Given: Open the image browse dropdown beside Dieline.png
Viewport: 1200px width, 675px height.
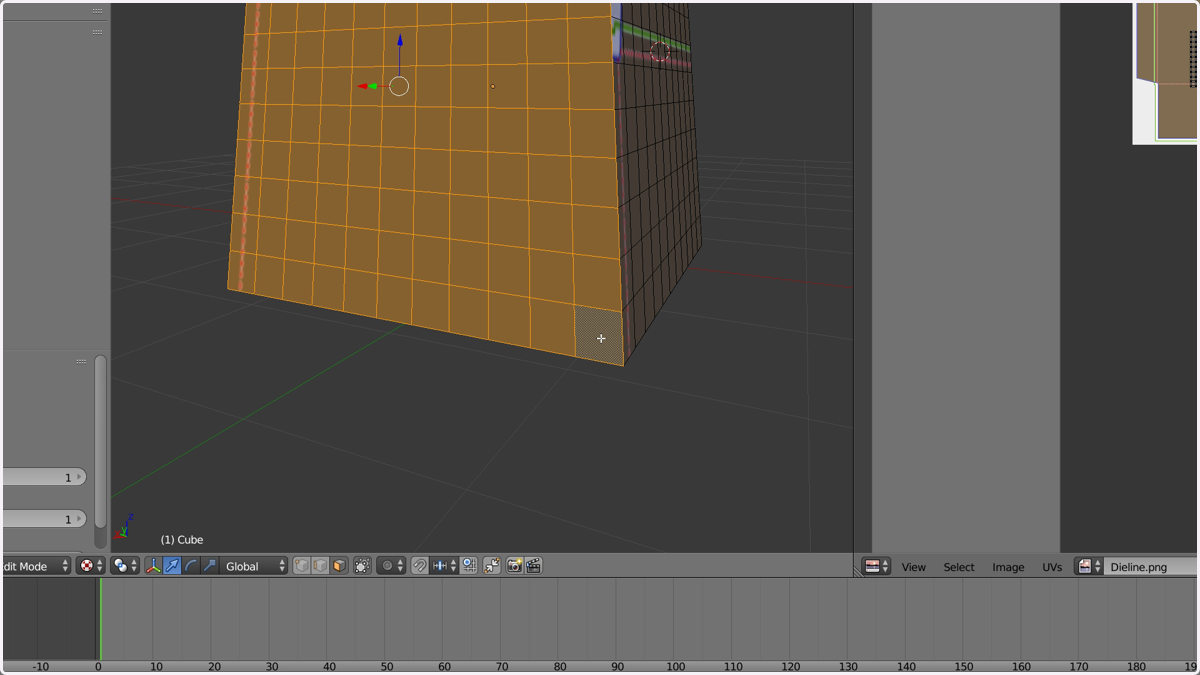Looking at the screenshot, I should (1089, 567).
